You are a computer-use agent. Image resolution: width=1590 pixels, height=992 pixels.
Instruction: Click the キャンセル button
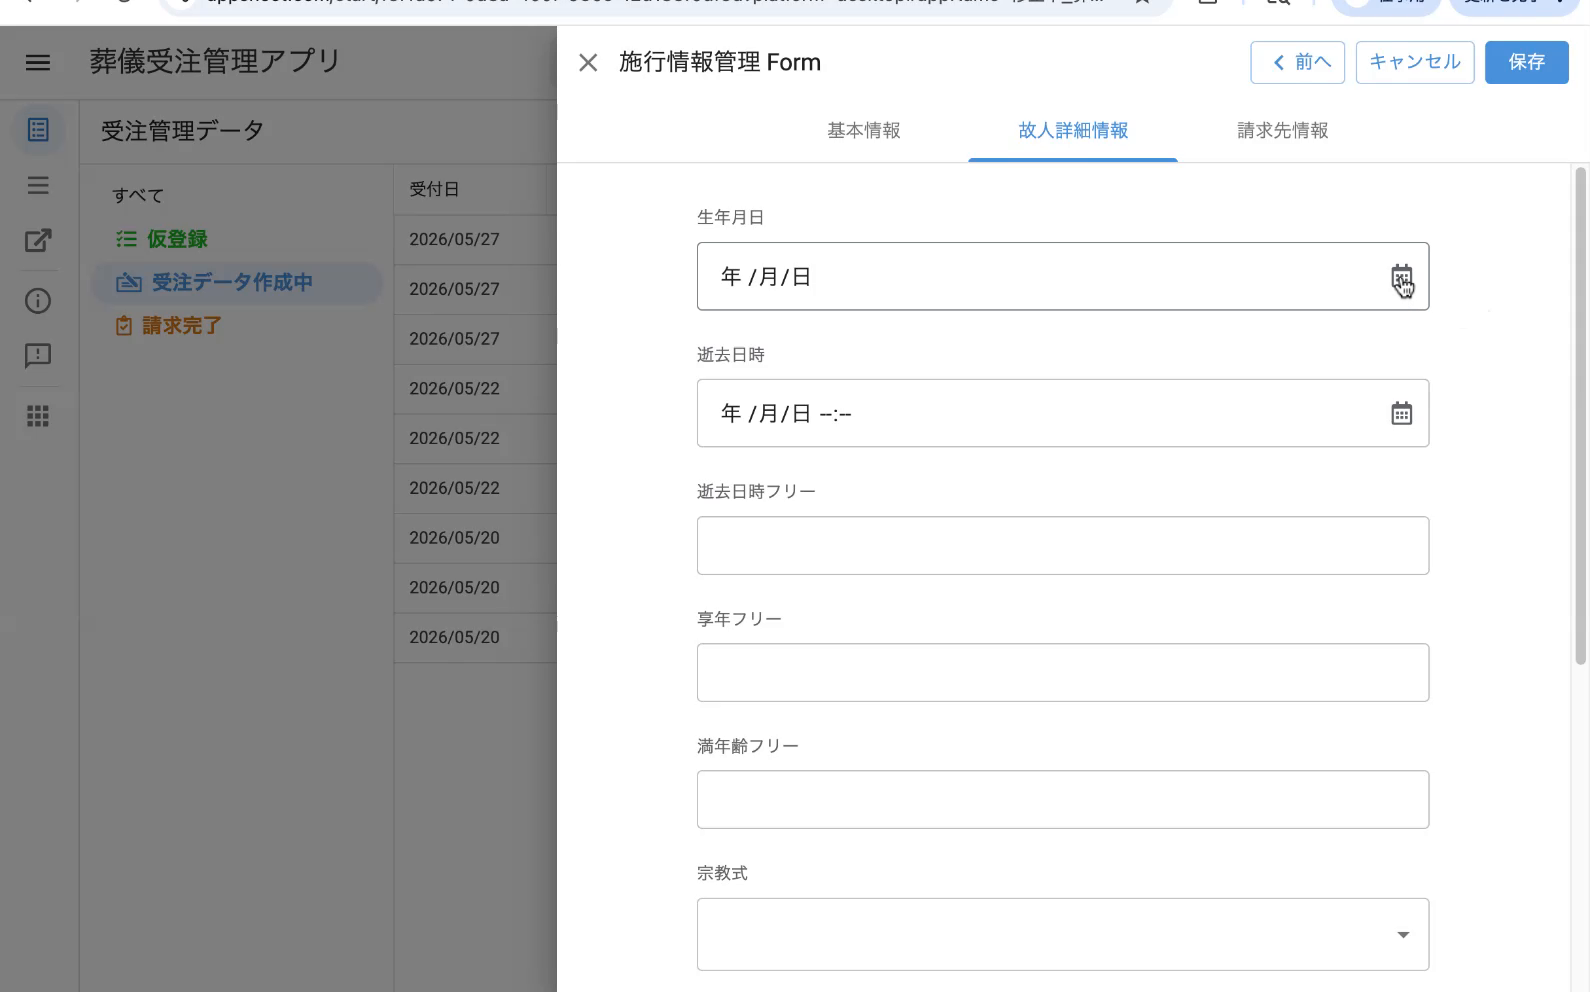tap(1414, 62)
